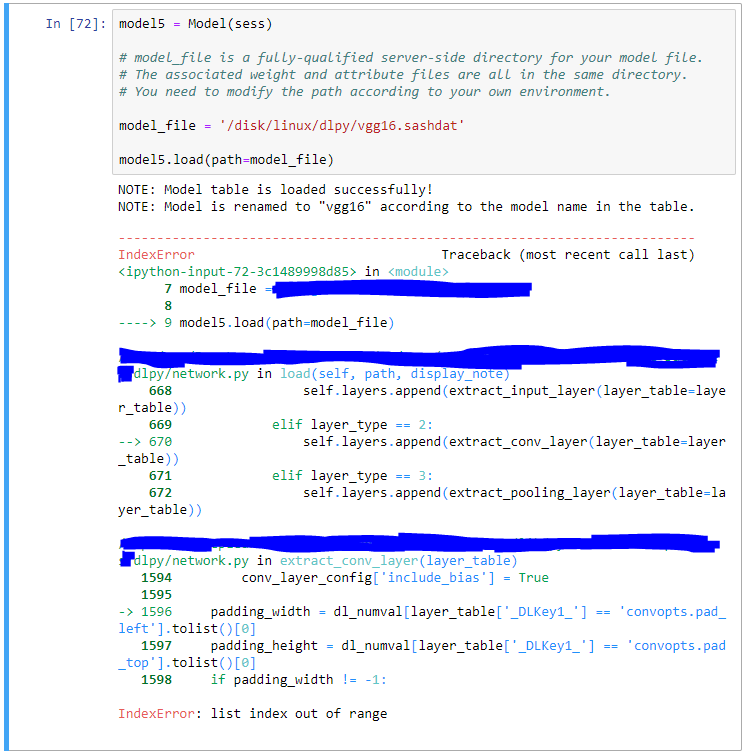Screen dimensions: 748x755
Task: Click traceback line 672 with extract_pooling_layer
Action: point(422,501)
